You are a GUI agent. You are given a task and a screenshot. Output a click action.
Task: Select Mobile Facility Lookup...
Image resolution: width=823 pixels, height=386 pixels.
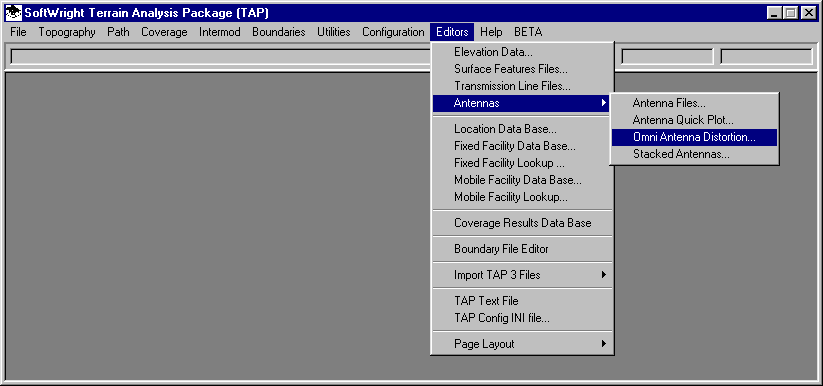tap(522, 197)
